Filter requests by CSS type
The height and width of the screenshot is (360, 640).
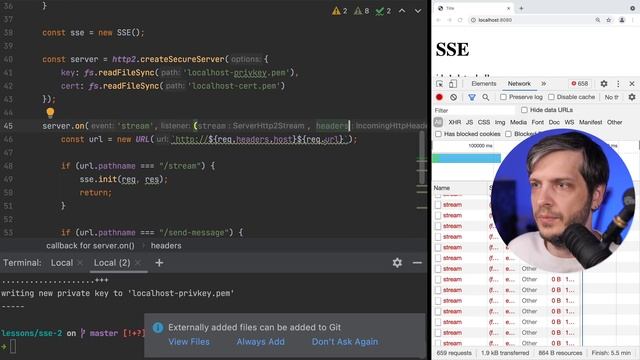click(x=484, y=122)
